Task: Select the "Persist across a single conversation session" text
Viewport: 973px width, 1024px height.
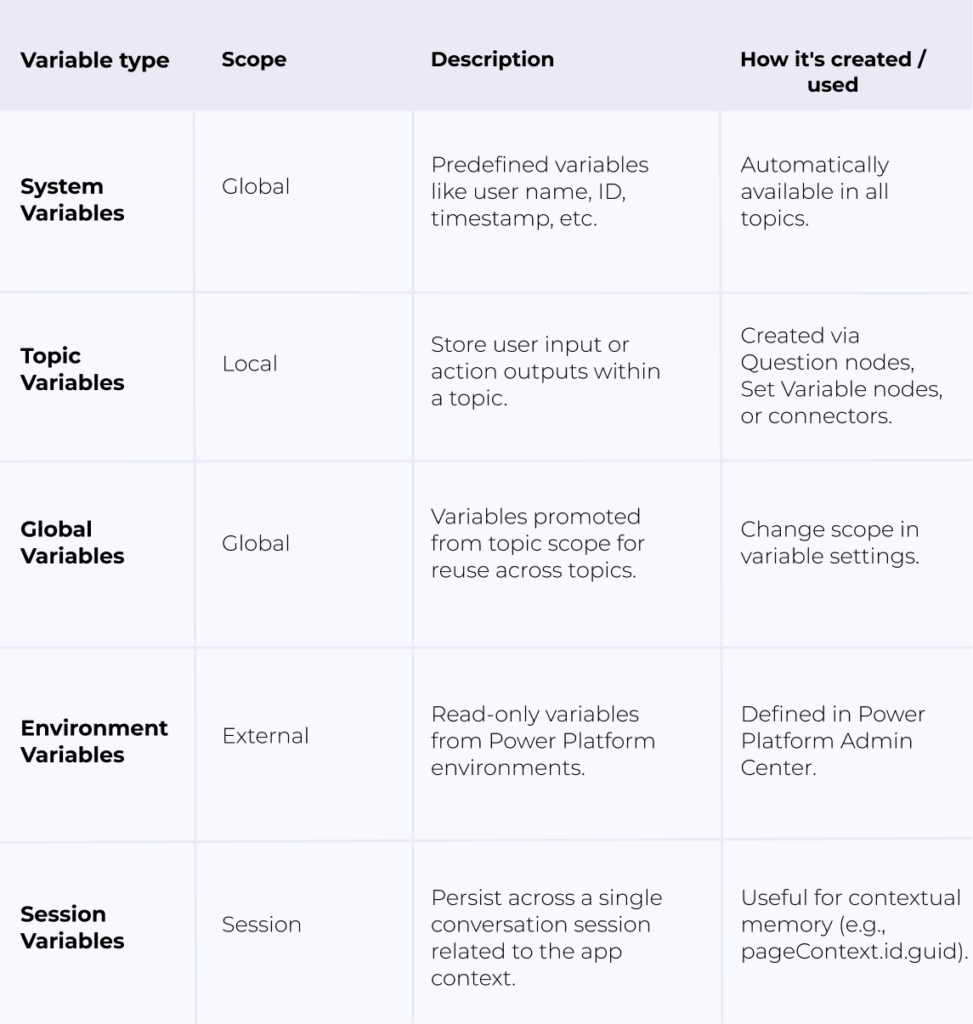Action: coord(546,938)
